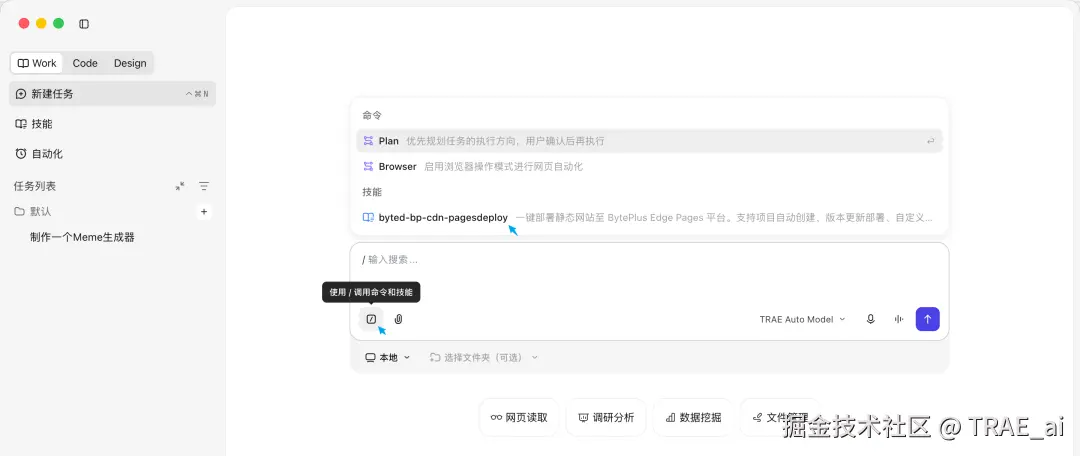Click the slash command and skills icon
The width and height of the screenshot is (1080, 456).
click(x=371, y=319)
